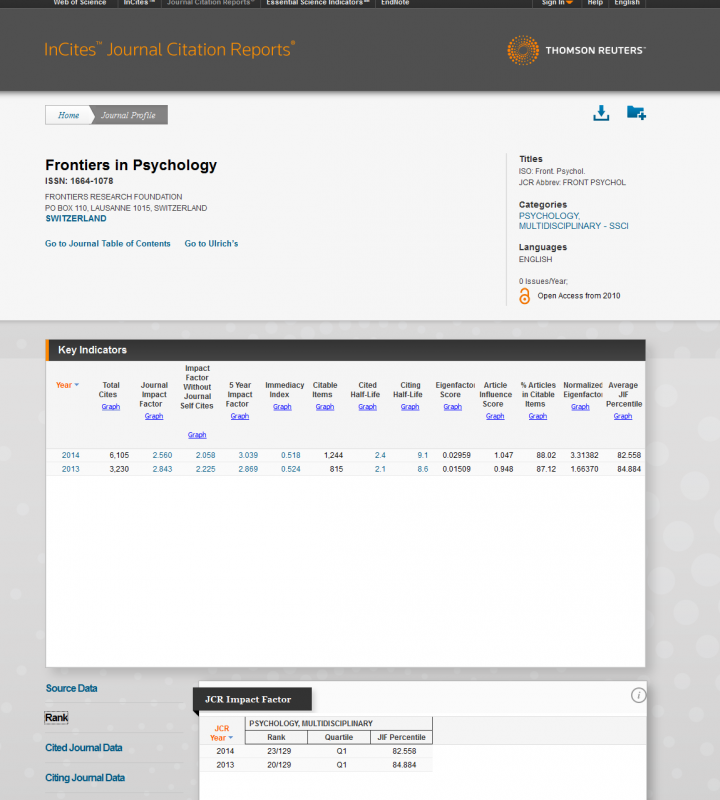Open Graph link under 5 Year Impact Factor
This screenshot has width=720, height=800.
tap(240, 416)
